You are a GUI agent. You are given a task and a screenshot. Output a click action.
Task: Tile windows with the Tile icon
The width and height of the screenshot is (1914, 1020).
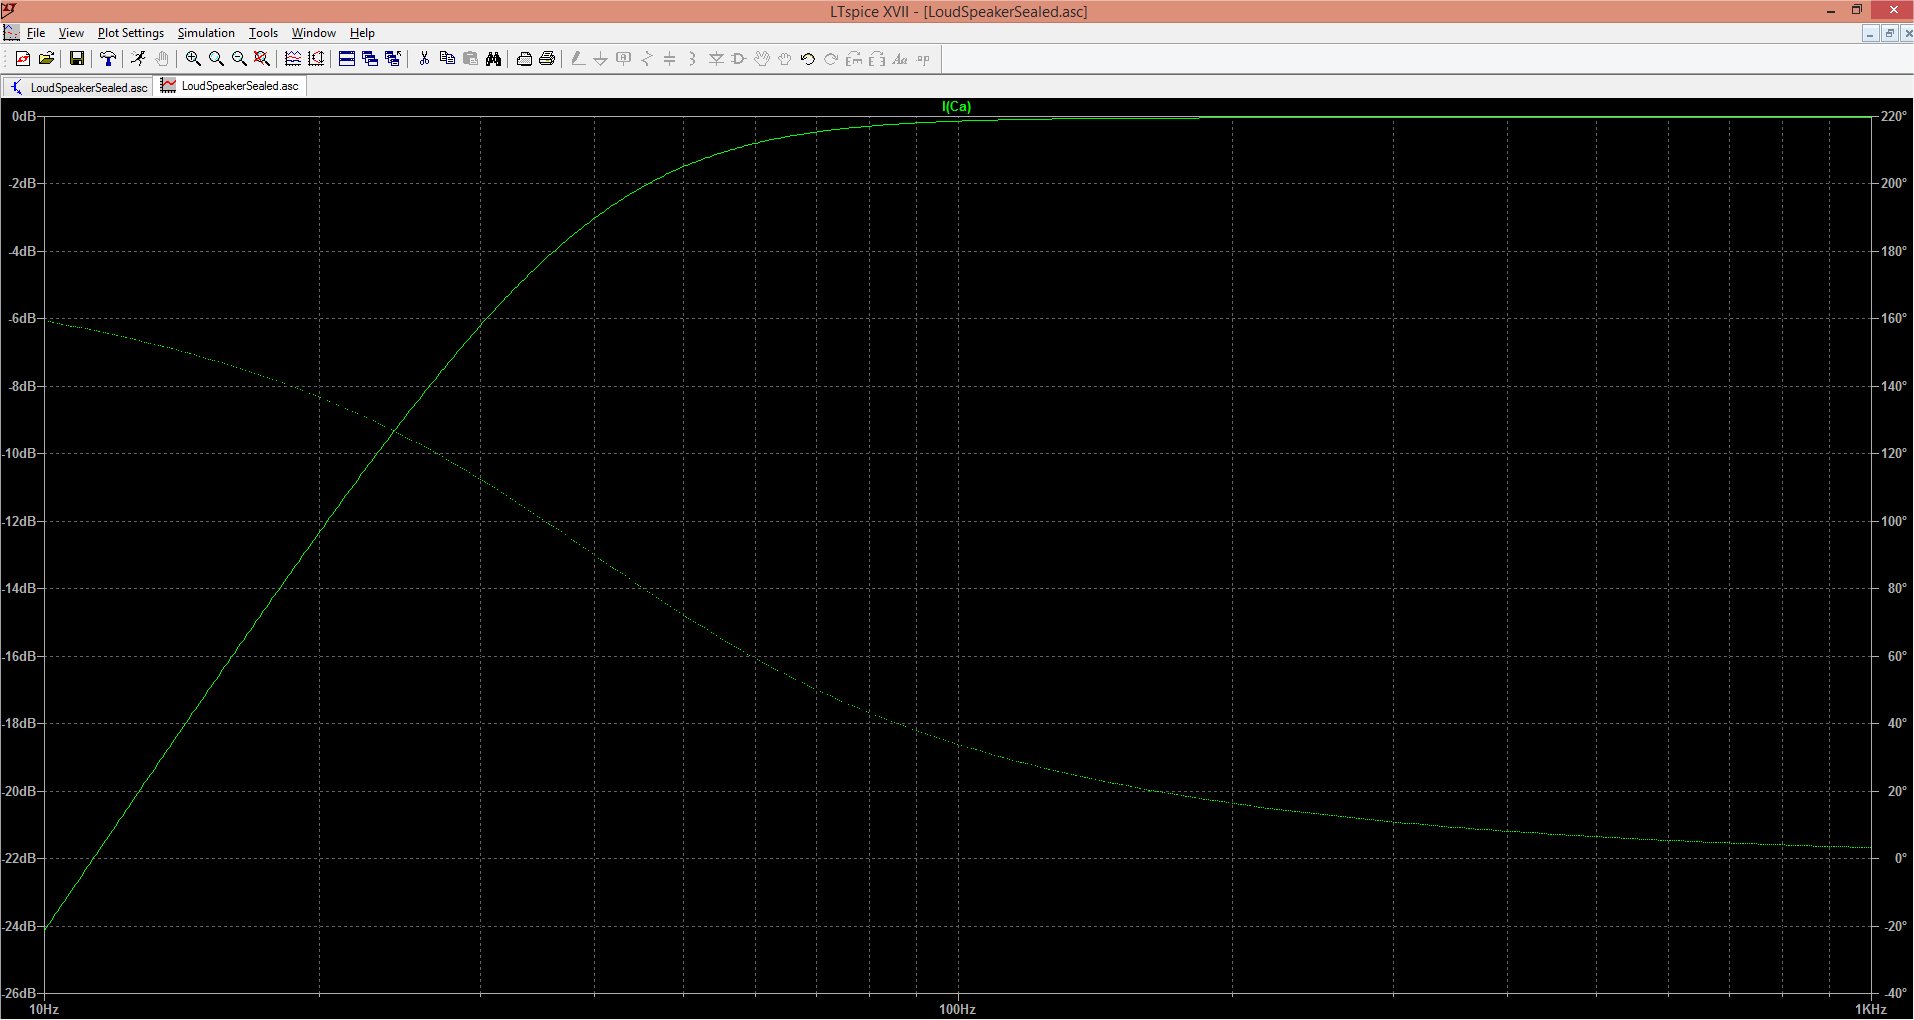coord(347,59)
